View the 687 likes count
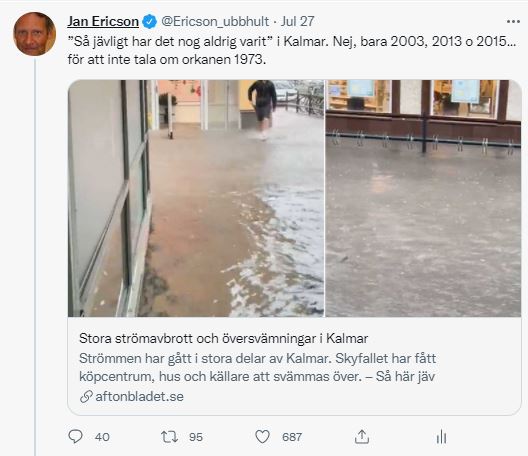Screen dimensions: 528x456 pyautogui.click(x=292, y=437)
